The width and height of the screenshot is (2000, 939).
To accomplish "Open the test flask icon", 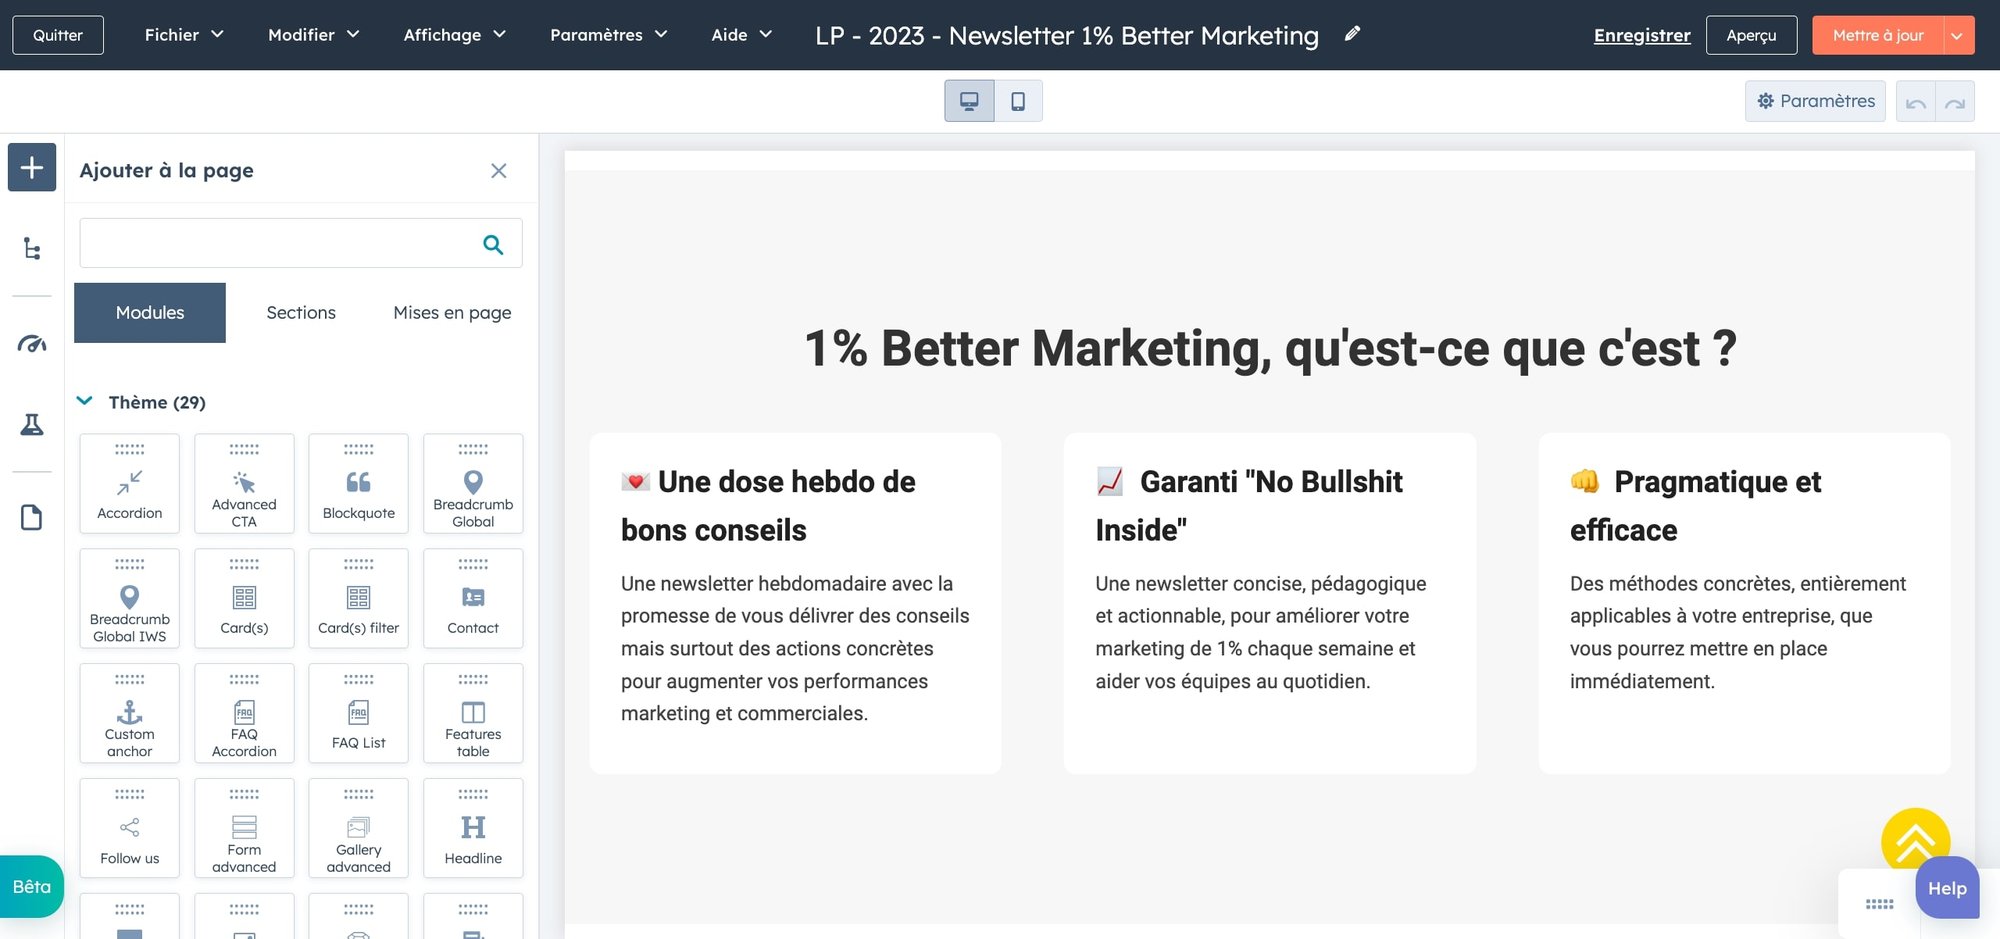I will (32, 424).
